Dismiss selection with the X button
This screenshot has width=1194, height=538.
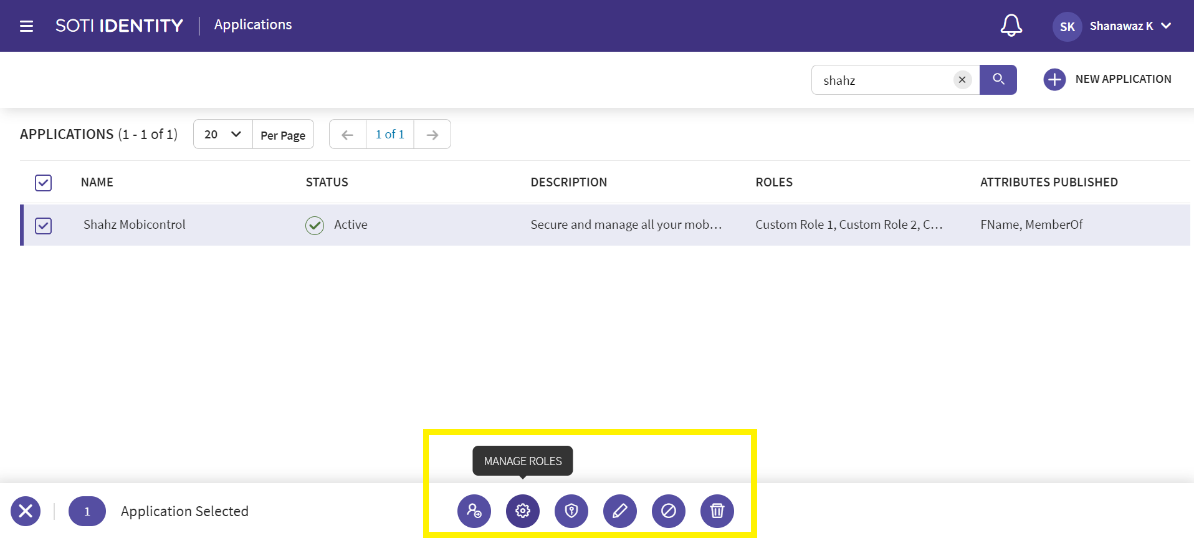(x=26, y=511)
